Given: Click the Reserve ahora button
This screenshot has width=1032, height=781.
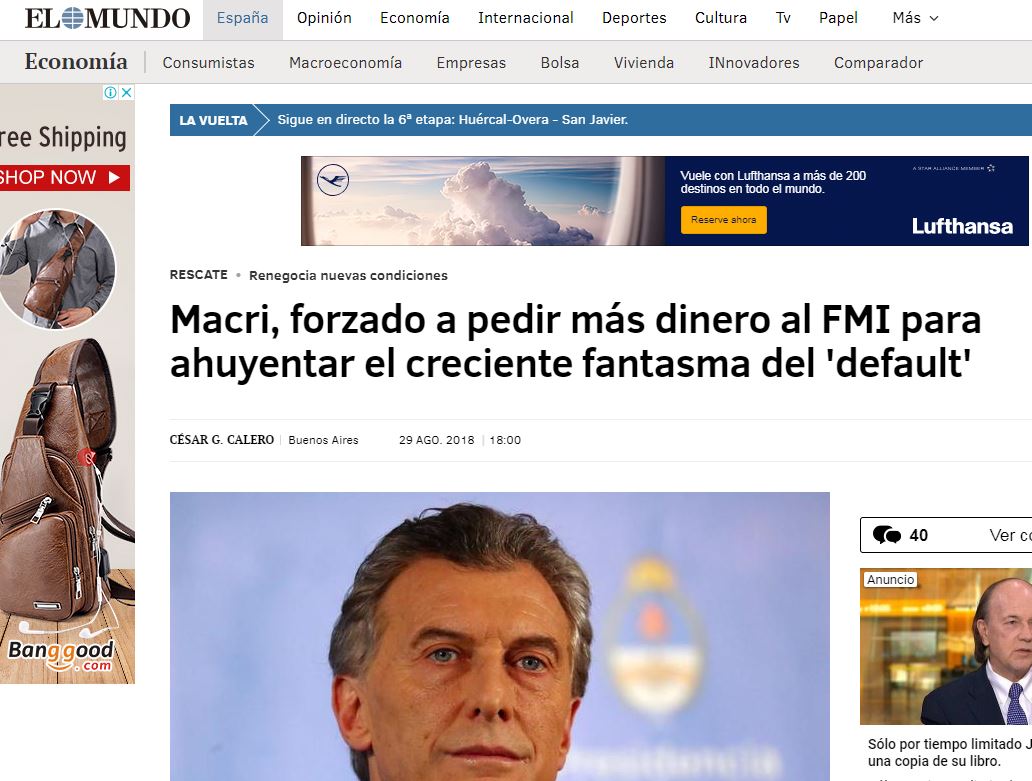Looking at the screenshot, I should pos(723,220).
